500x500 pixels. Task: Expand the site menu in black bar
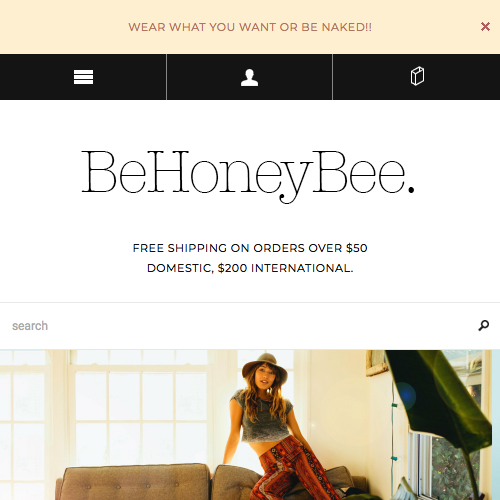(x=83, y=77)
